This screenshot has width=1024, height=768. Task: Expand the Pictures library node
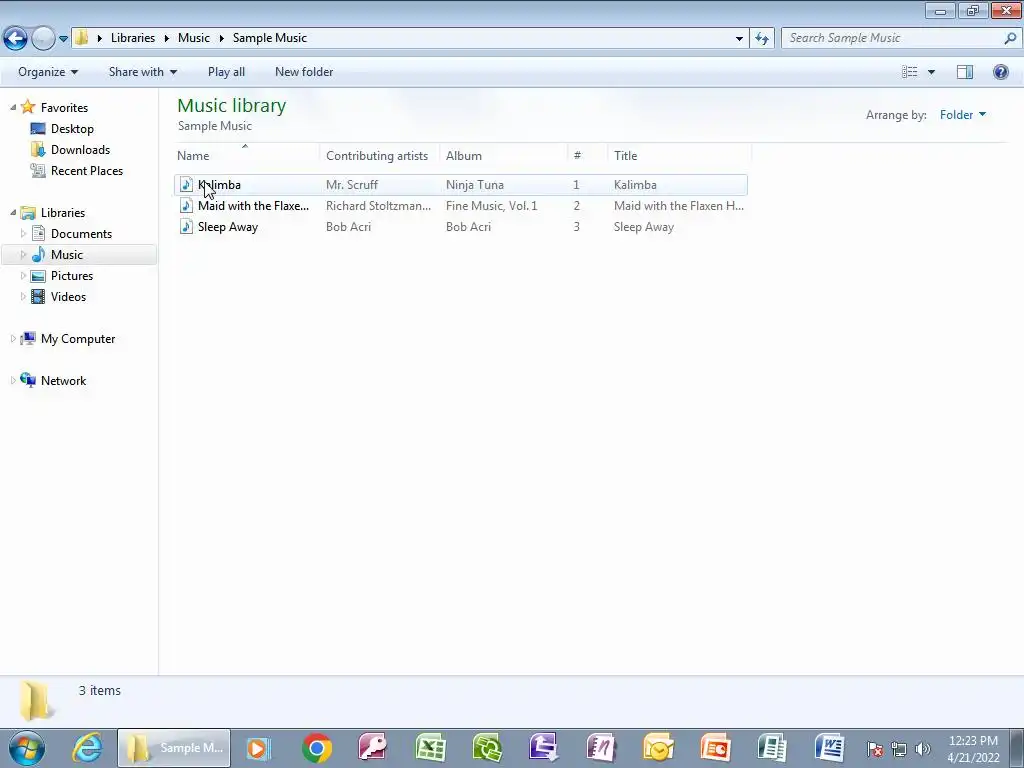point(24,275)
